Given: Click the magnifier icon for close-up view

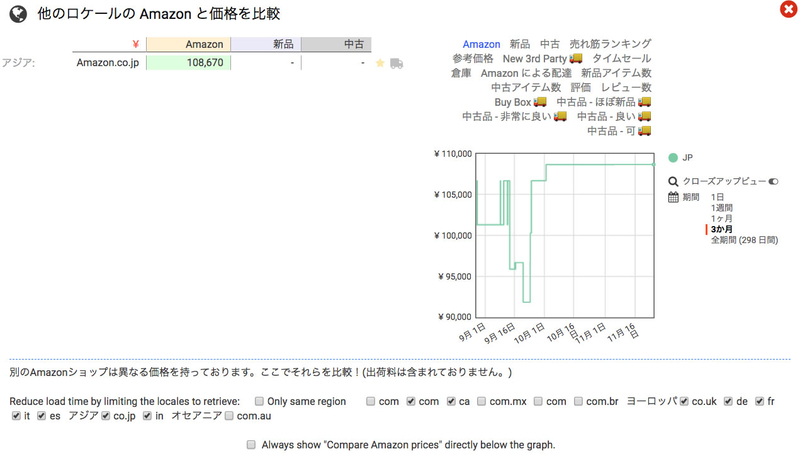Looking at the screenshot, I should pos(673,182).
